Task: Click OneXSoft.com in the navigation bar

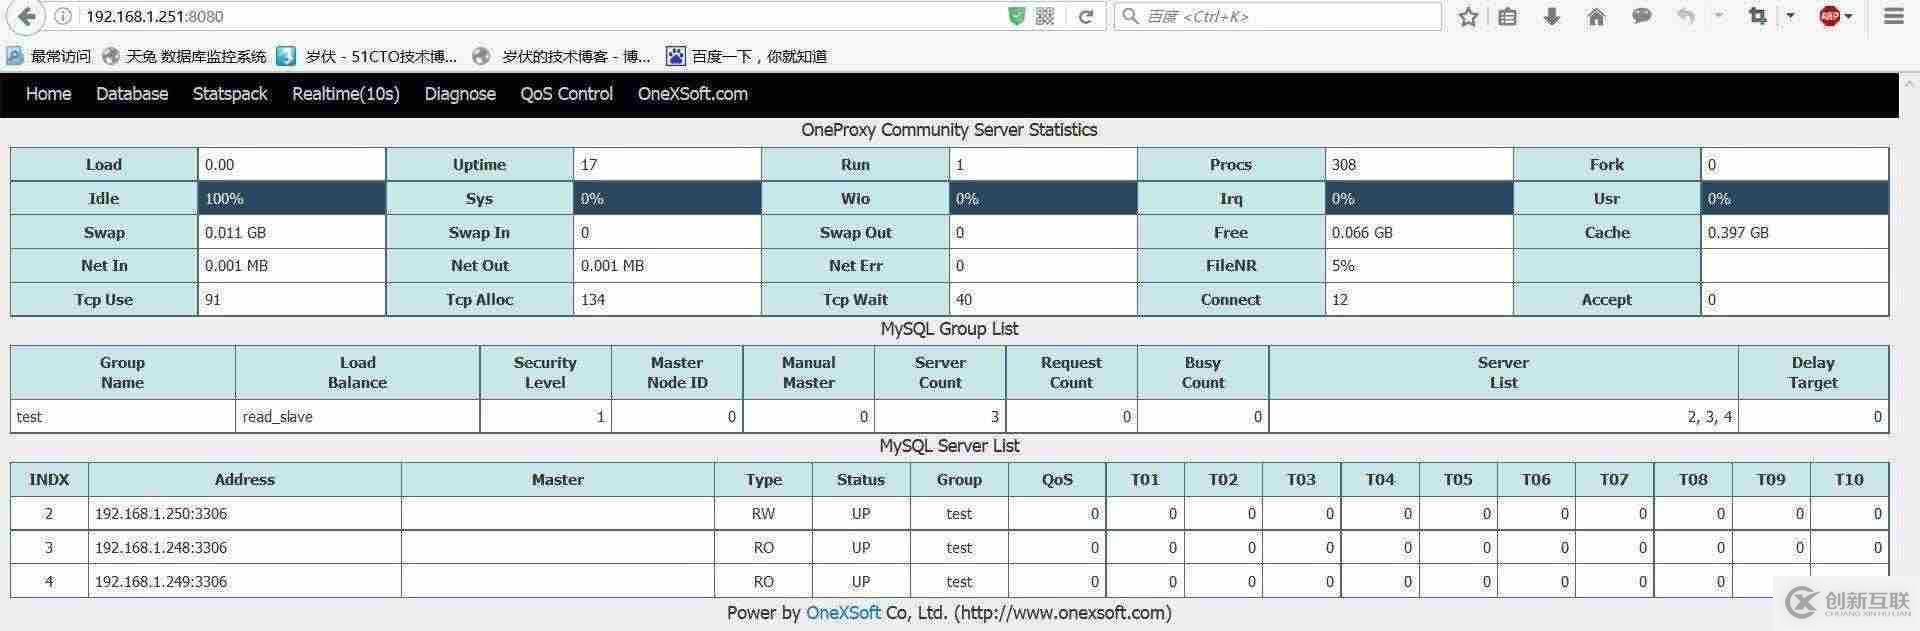Action: [693, 94]
